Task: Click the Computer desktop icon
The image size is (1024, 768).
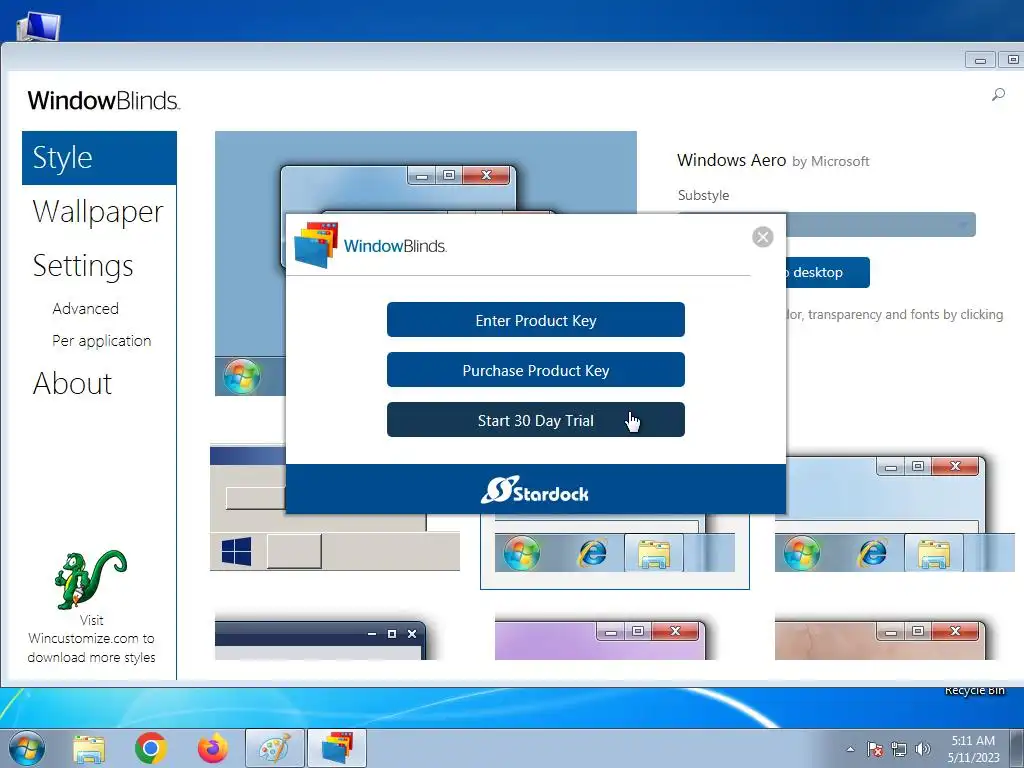Action: tap(39, 27)
